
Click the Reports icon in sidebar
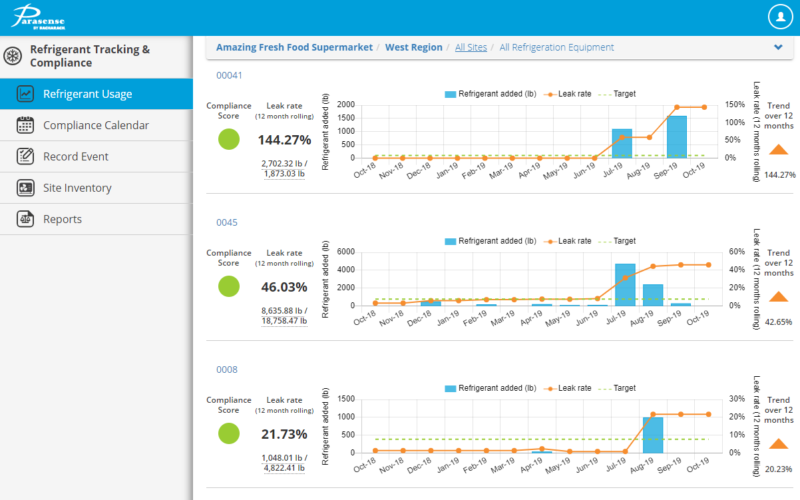tap(26, 219)
